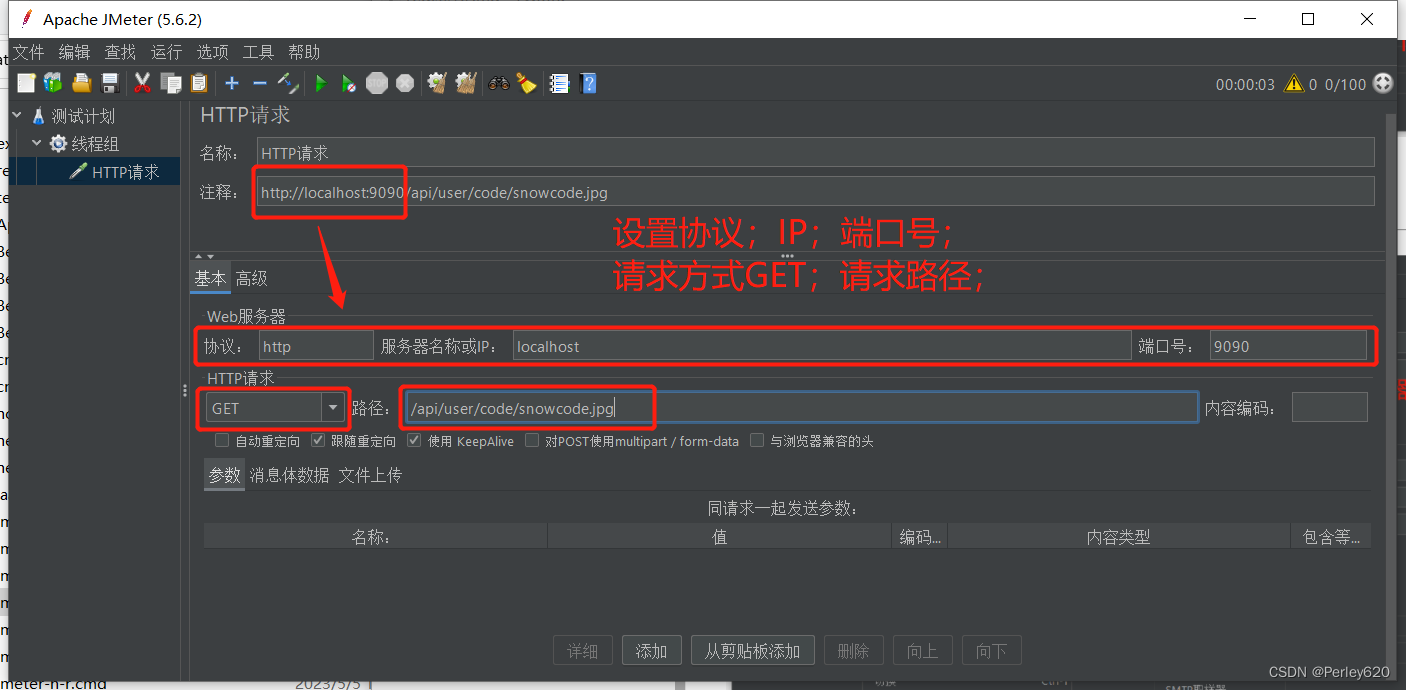Screen dimensions: 1406x690
Task: Open the 文件 menu
Action: click(29, 52)
